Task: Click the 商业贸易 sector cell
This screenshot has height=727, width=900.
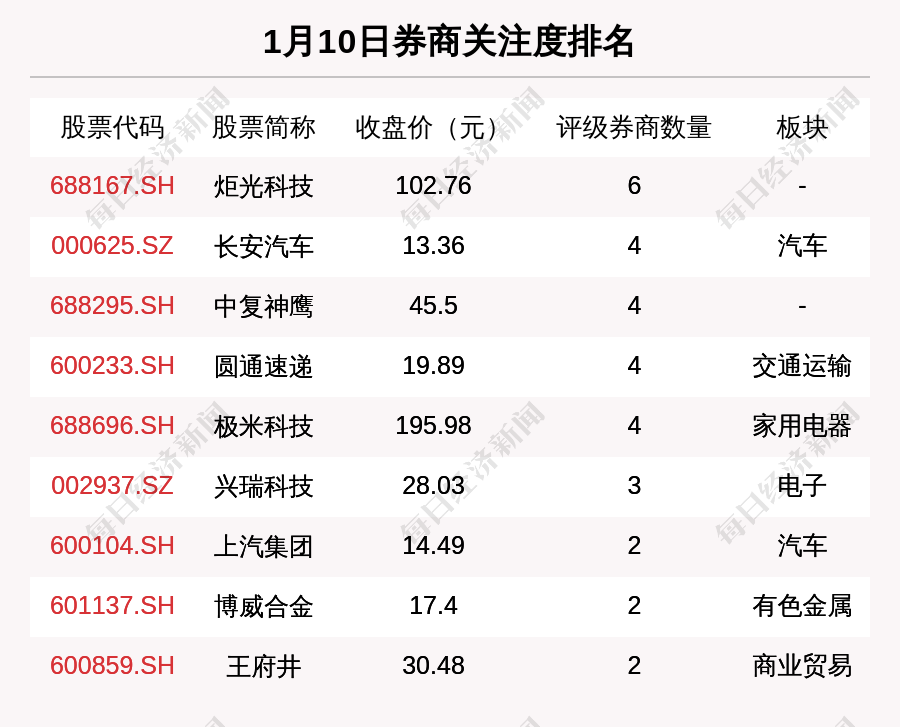Action: coord(802,666)
